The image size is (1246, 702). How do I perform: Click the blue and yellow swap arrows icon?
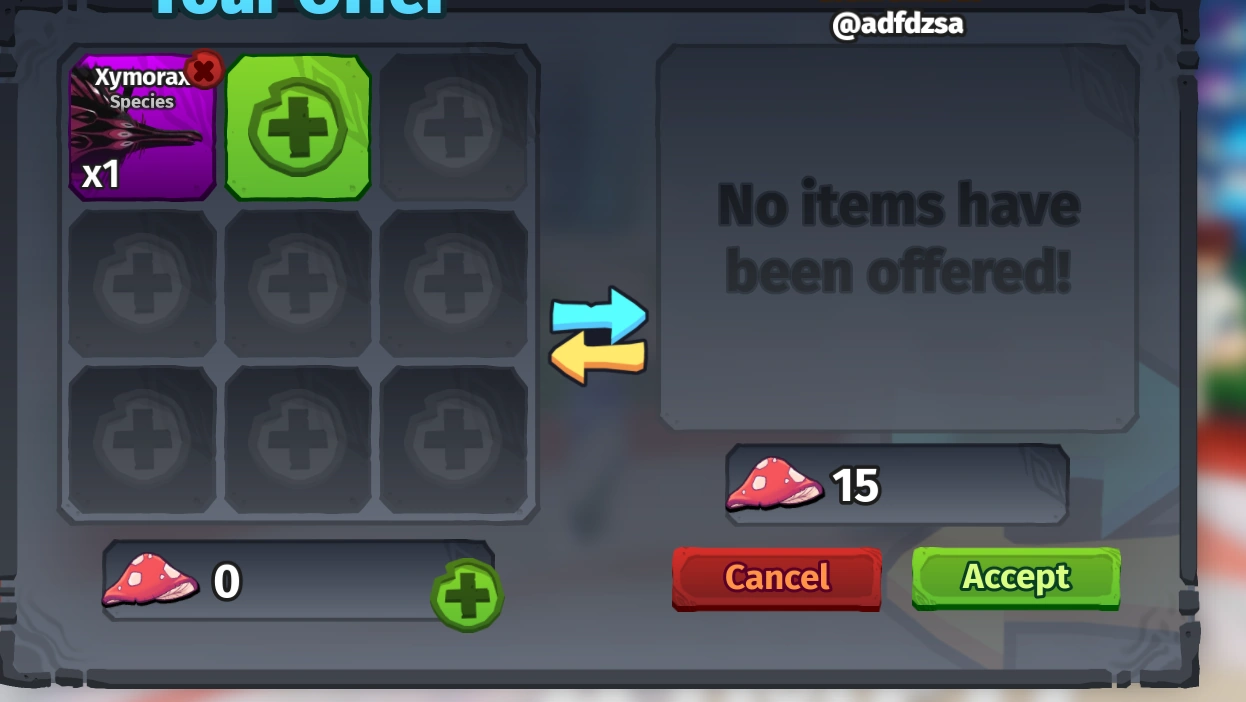tap(598, 336)
